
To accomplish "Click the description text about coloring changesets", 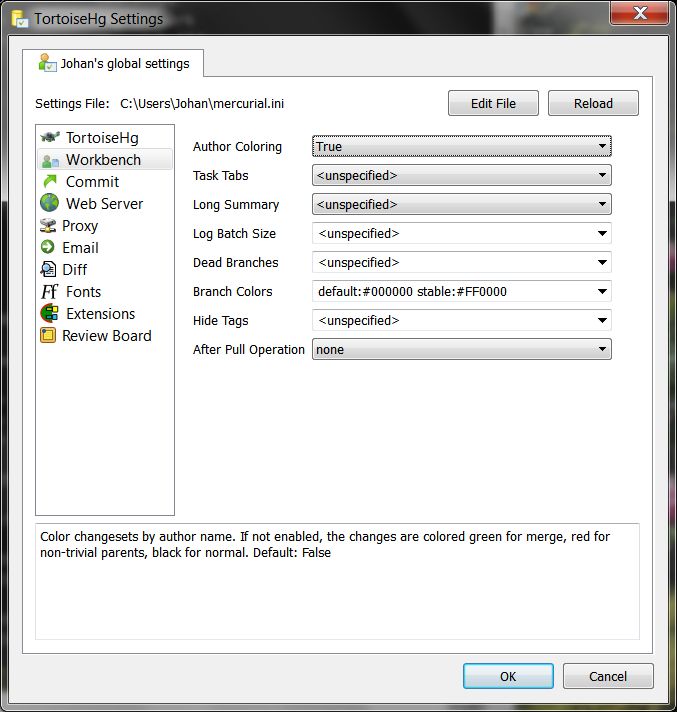I will tap(325, 544).
